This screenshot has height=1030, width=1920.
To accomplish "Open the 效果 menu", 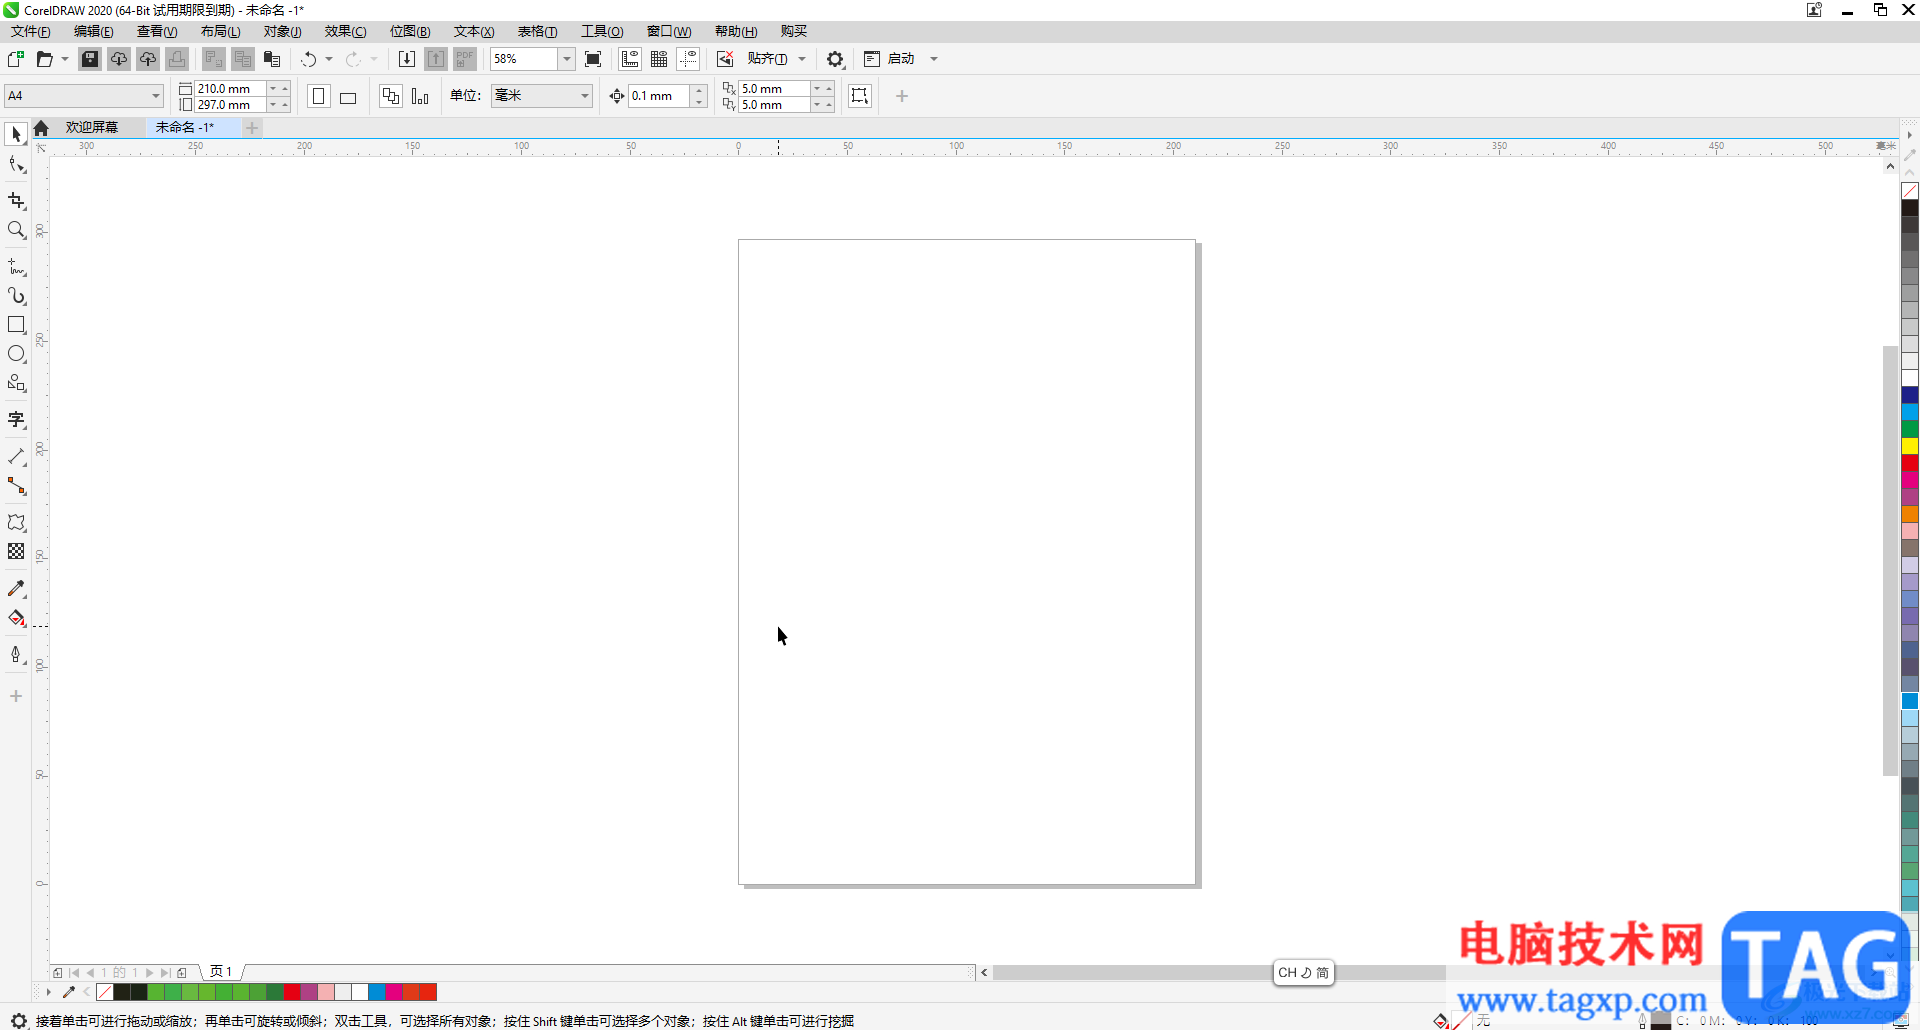I will (345, 32).
